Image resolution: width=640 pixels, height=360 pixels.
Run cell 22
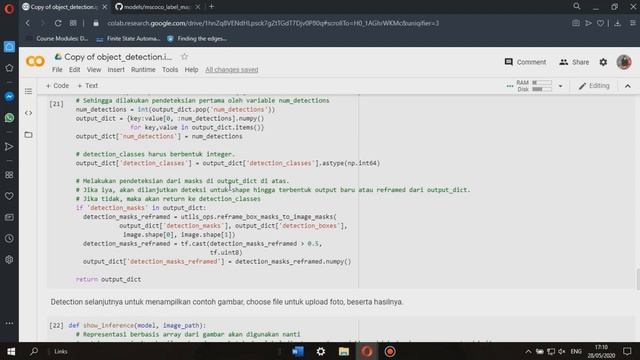click(x=56, y=325)
